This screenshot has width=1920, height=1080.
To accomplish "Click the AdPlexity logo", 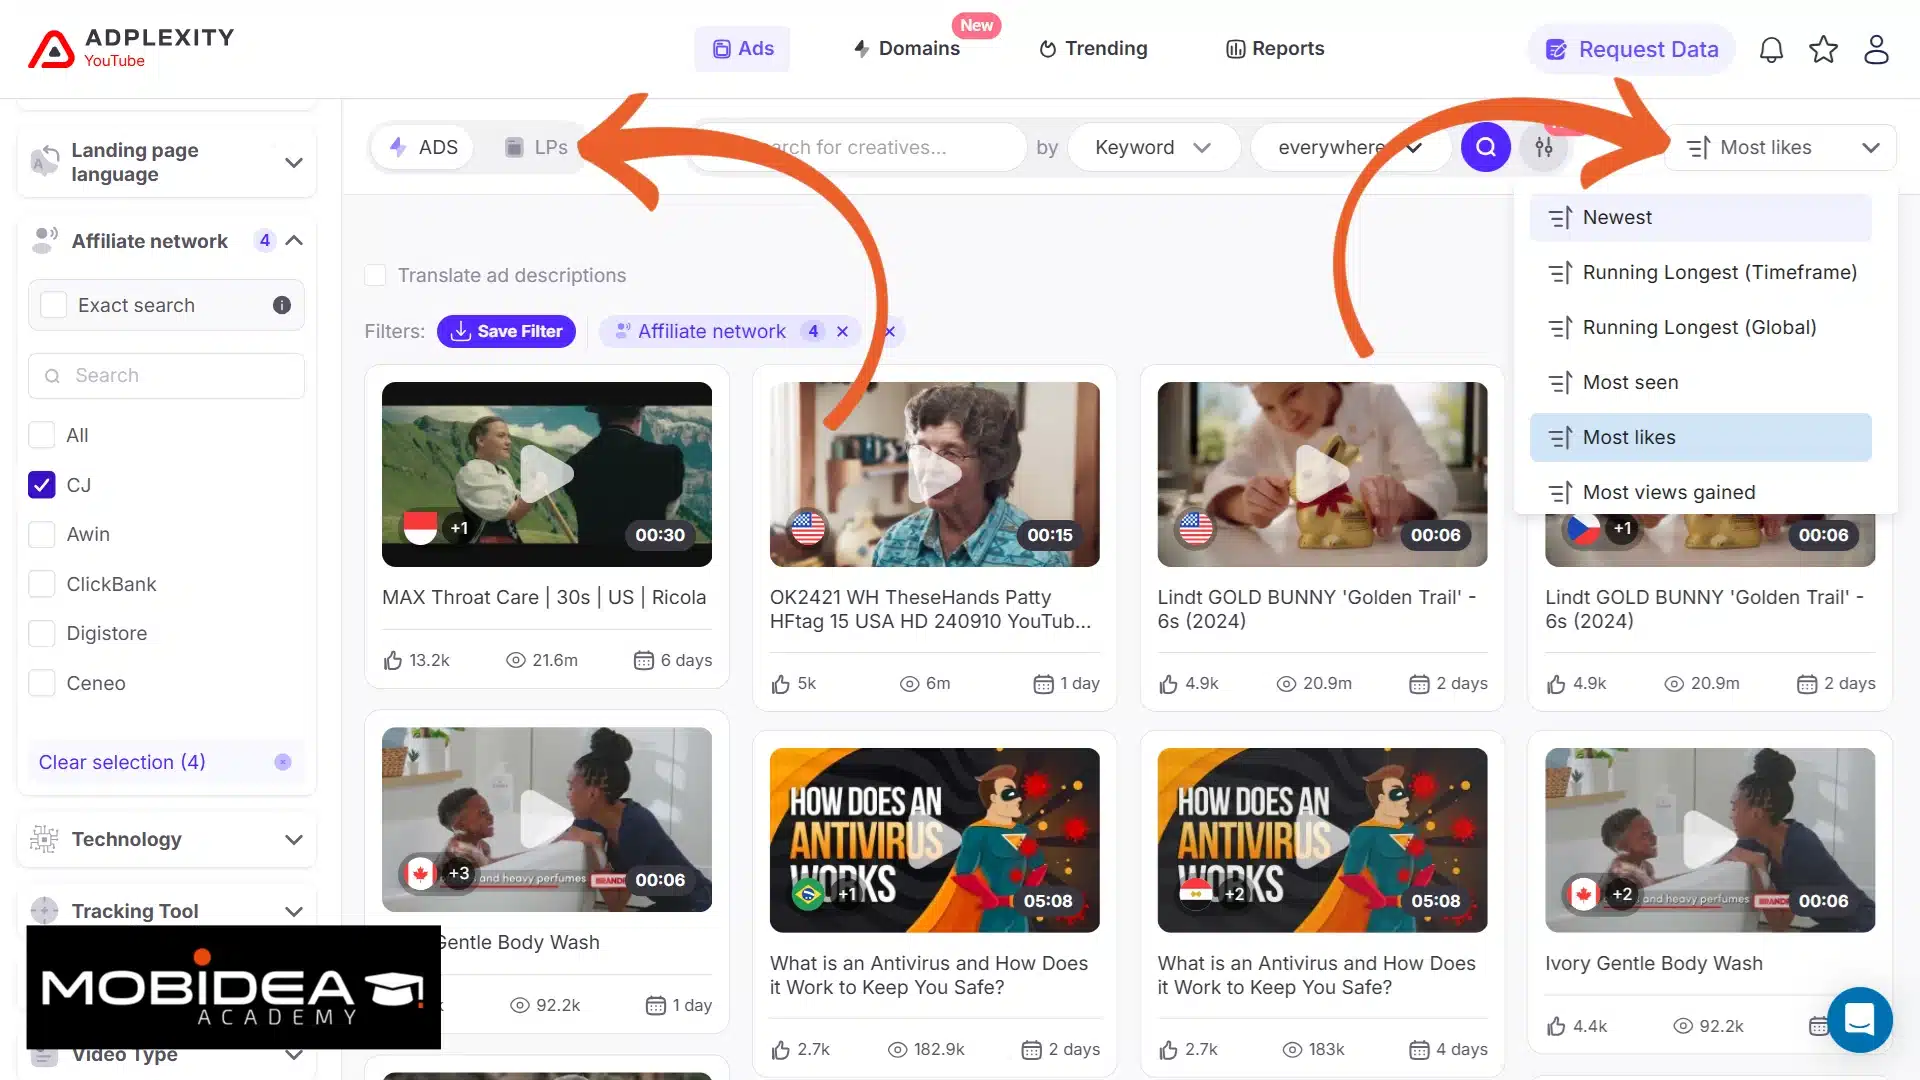I will pos(131,48).
